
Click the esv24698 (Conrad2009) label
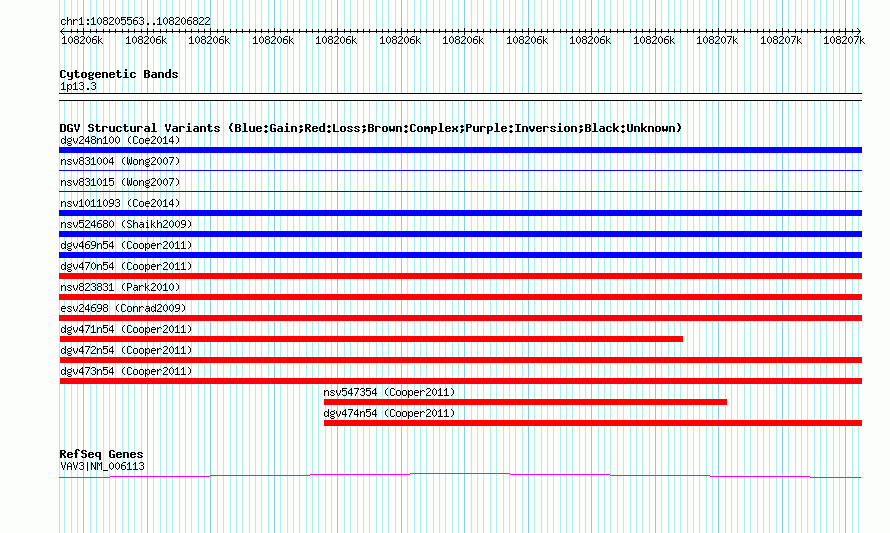pyautogui.click(x=123, y=308)
